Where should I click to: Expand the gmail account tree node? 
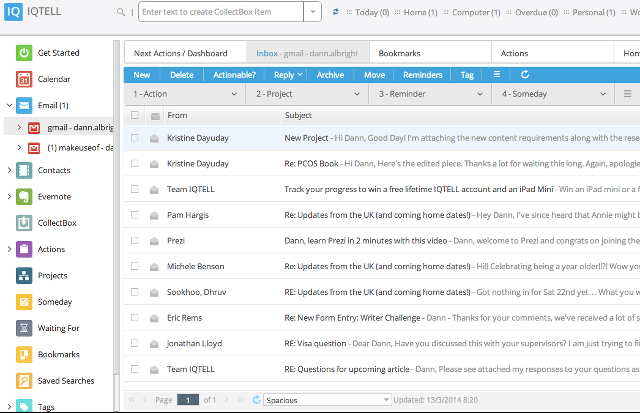19,128
